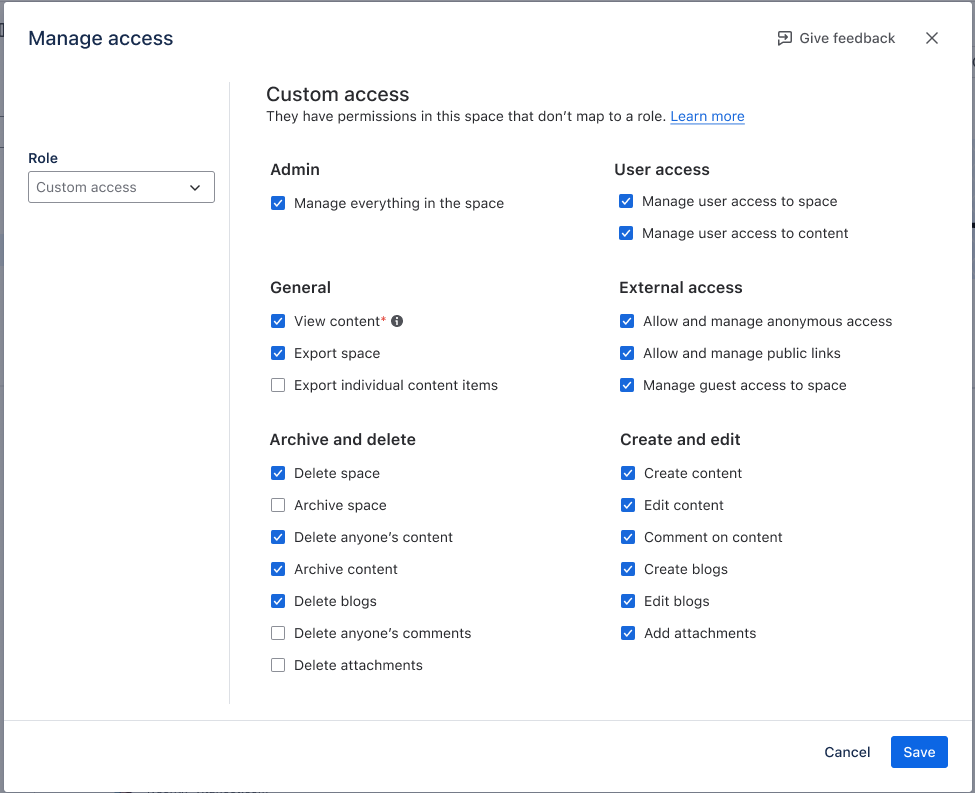Uncheck the Add attachments checkbox
The height and width of the screenshot is (793, 975).
point(628,633)
